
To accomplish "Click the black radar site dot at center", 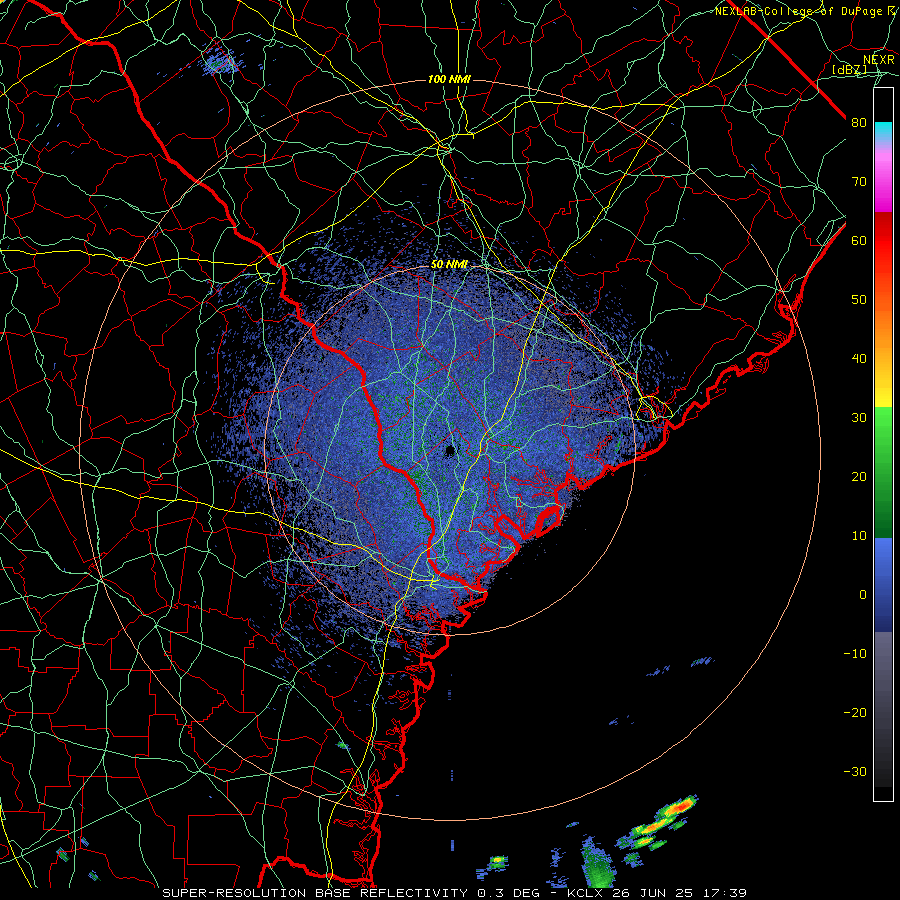I will coord(449,451).
